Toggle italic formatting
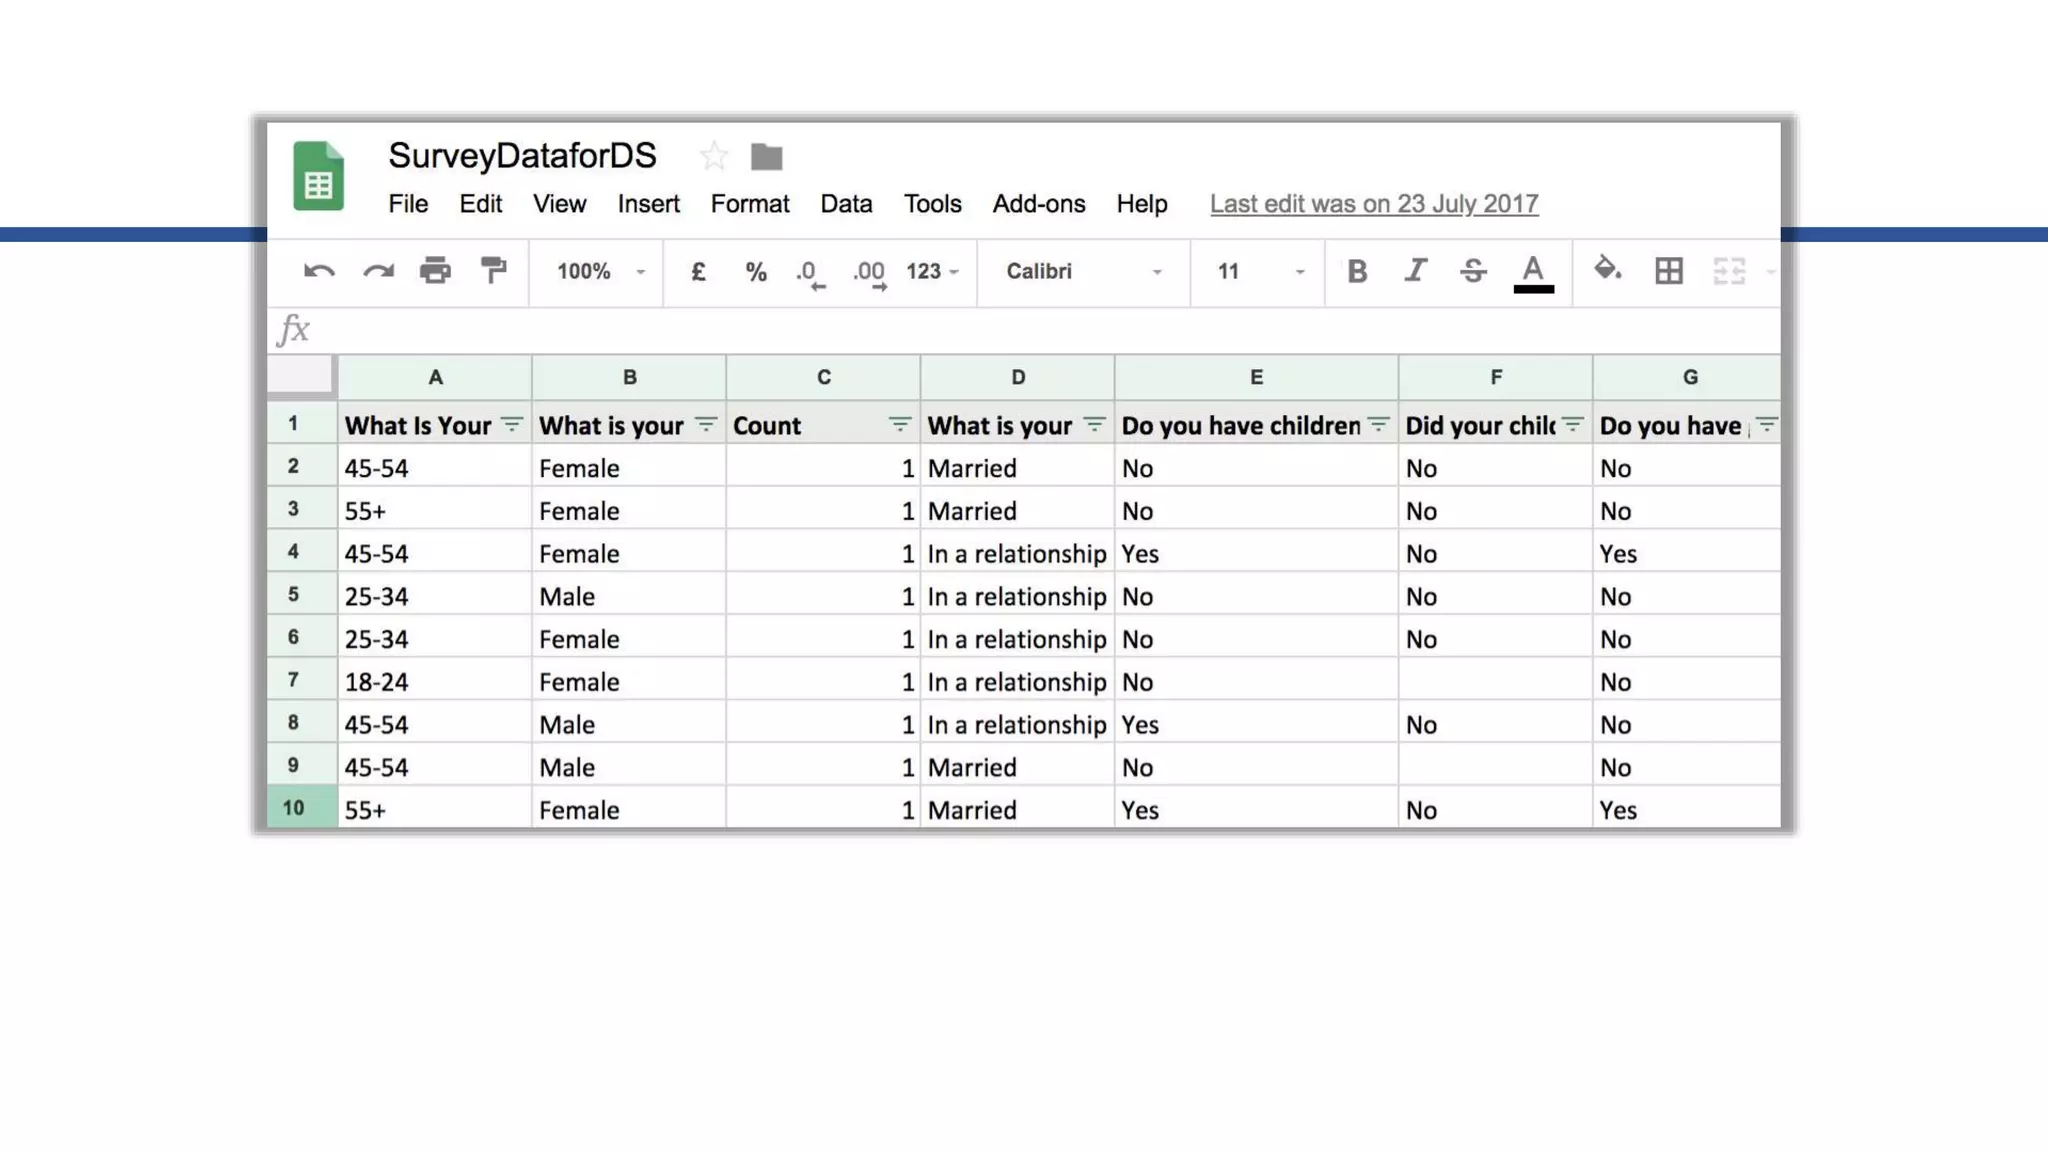Viewport: 2048px width, 1152px height. [x=1415, y=271]
